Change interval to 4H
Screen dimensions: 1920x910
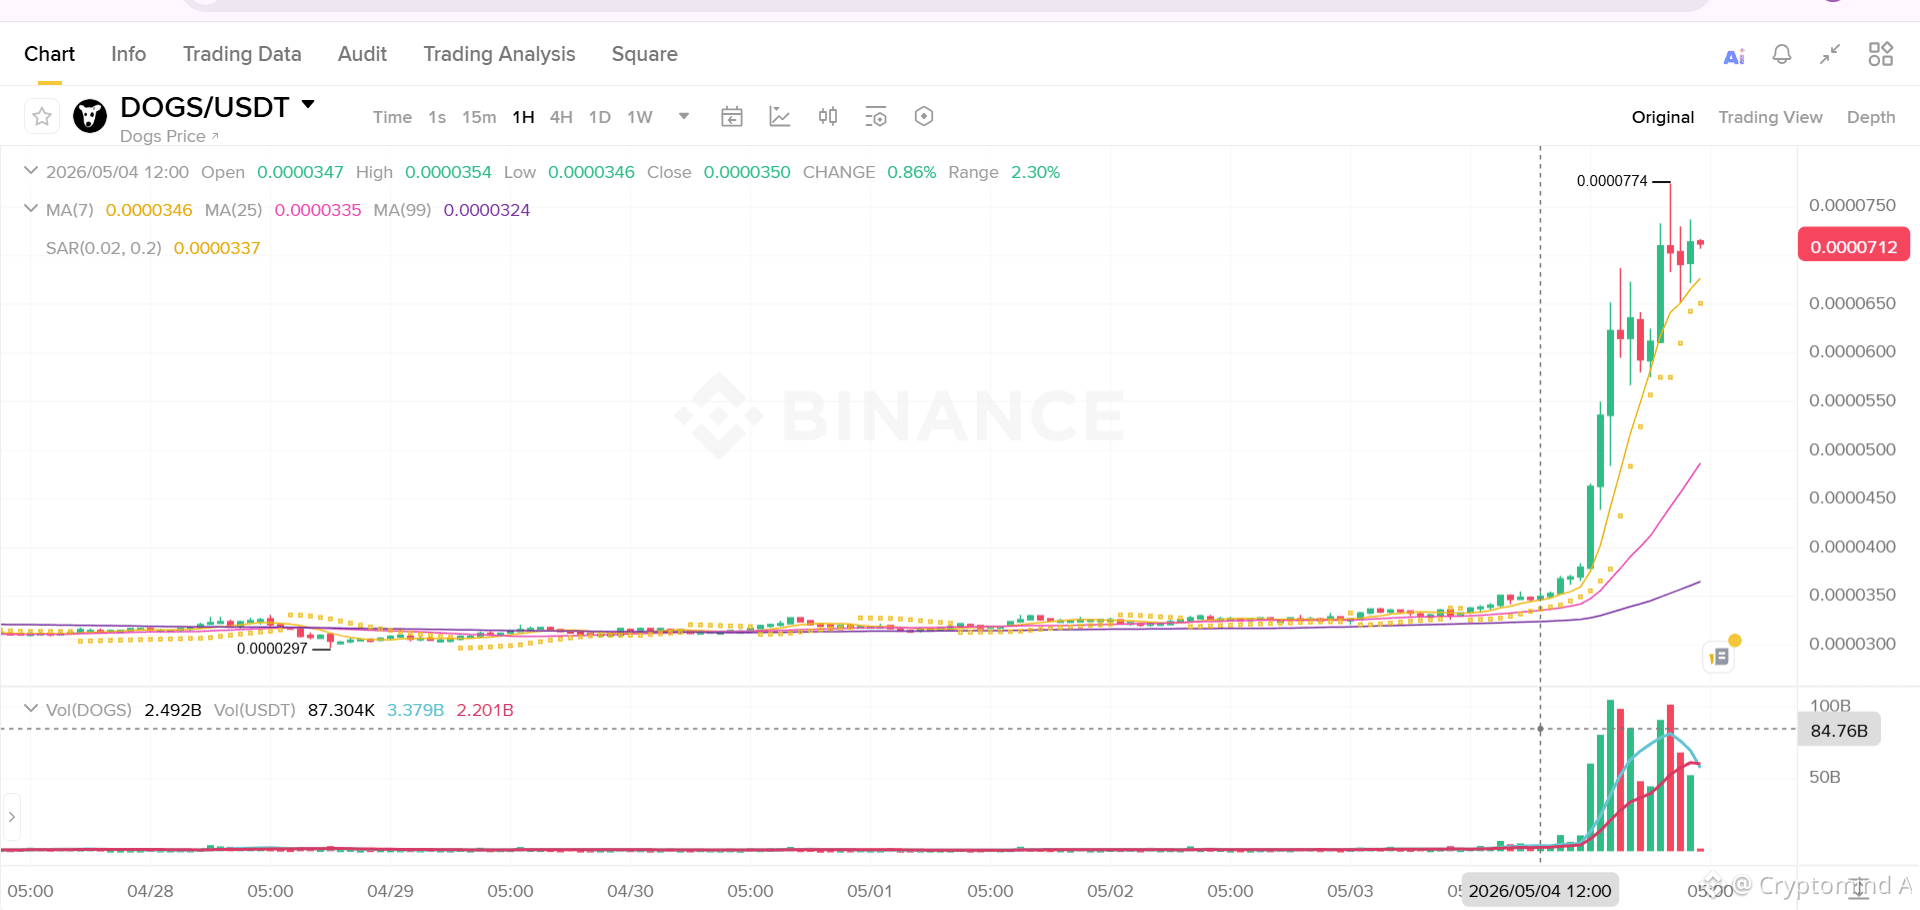tap(561, 117)
